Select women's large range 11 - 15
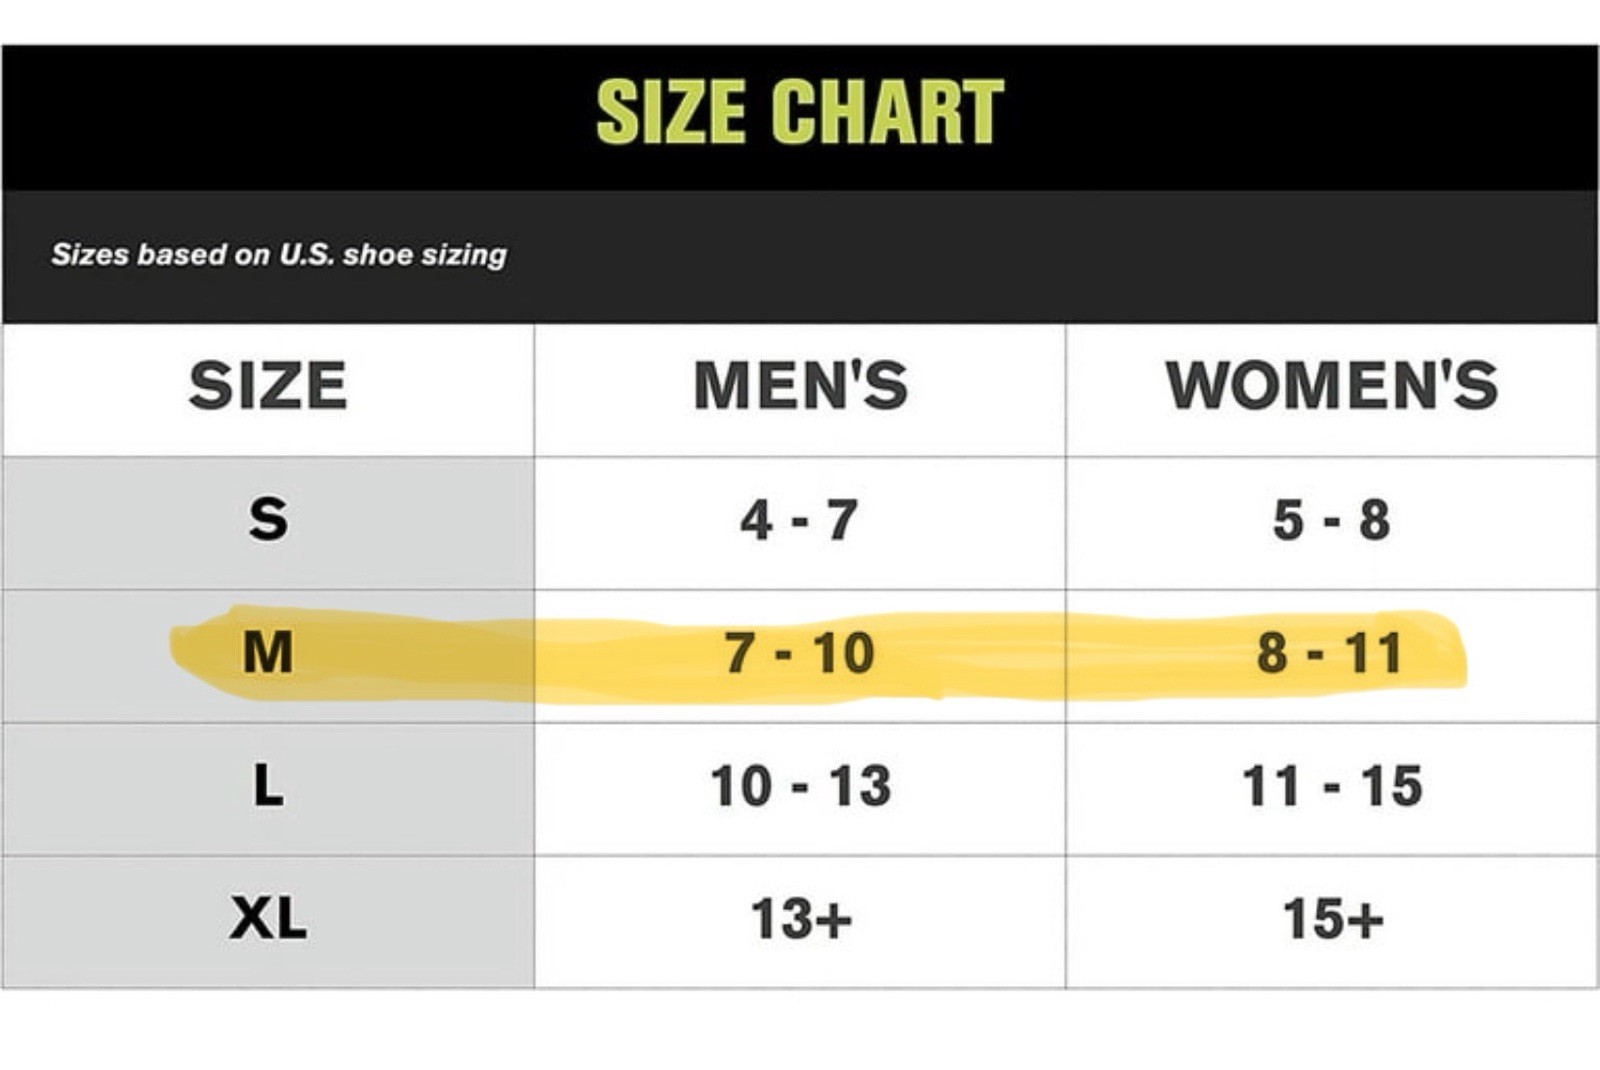This screenshot has width=1600, height=1070. click(x=1332, y=786)
